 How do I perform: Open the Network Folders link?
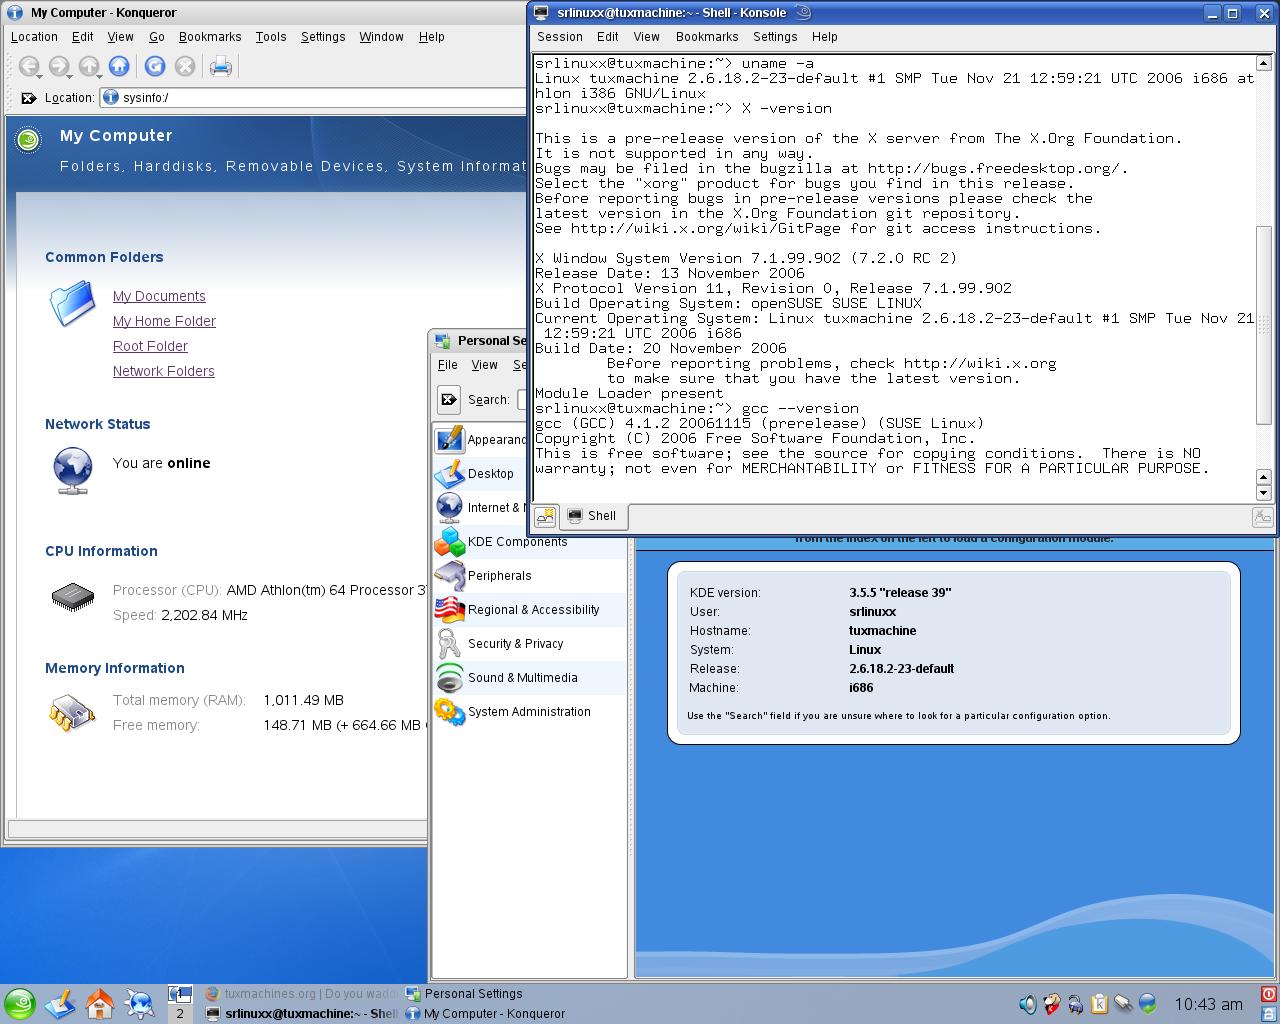click(164, 371)
